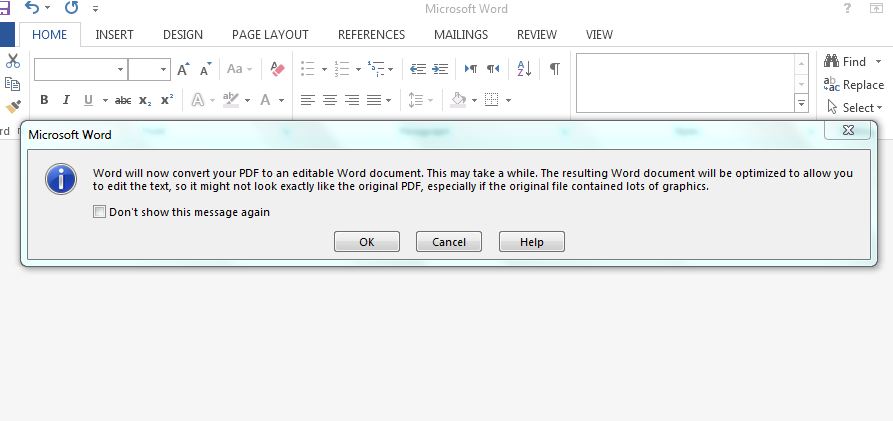Open the Borders dropdown arrow
This screenshot has width=893, height=421.
(508, 101)
